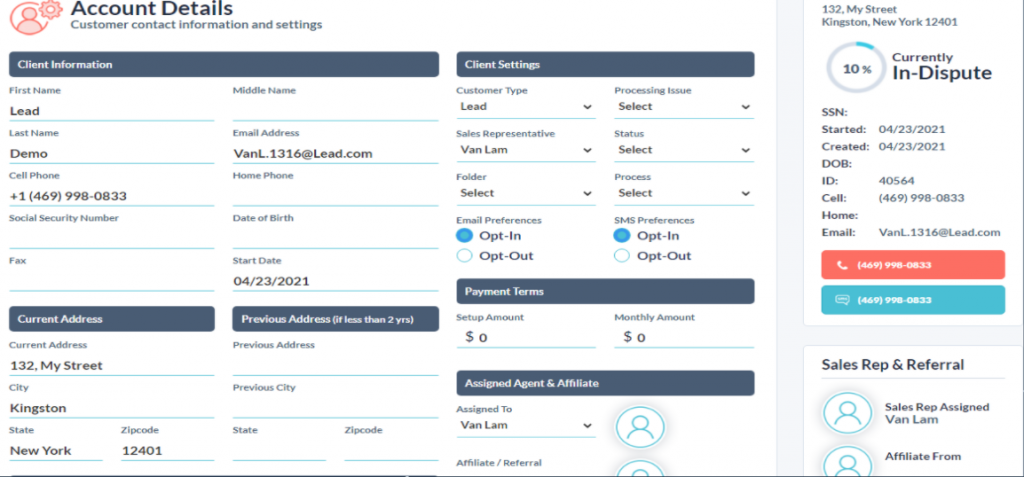Click the red call (469) 998-0833 button

pos(912,264)
